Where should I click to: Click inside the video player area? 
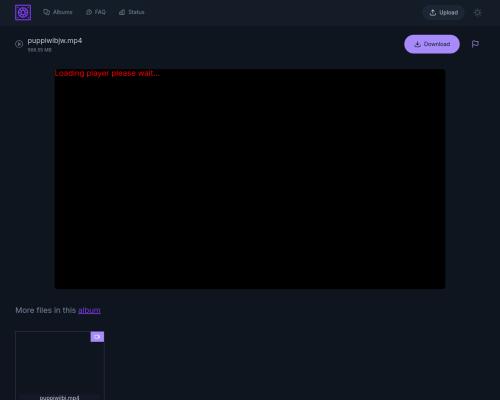point(250,179)
